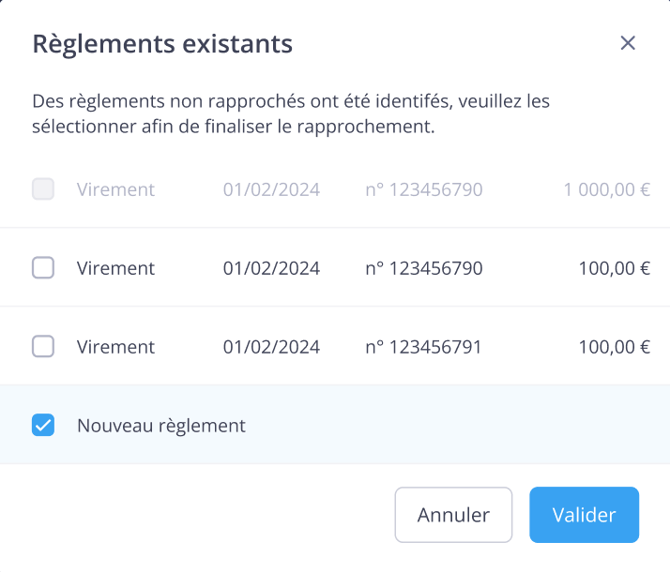Viewport: 670px width, 572px height.
Task: Click the Virement label on the 100,00 € n° 123456790 row
Action: point(116,268)
